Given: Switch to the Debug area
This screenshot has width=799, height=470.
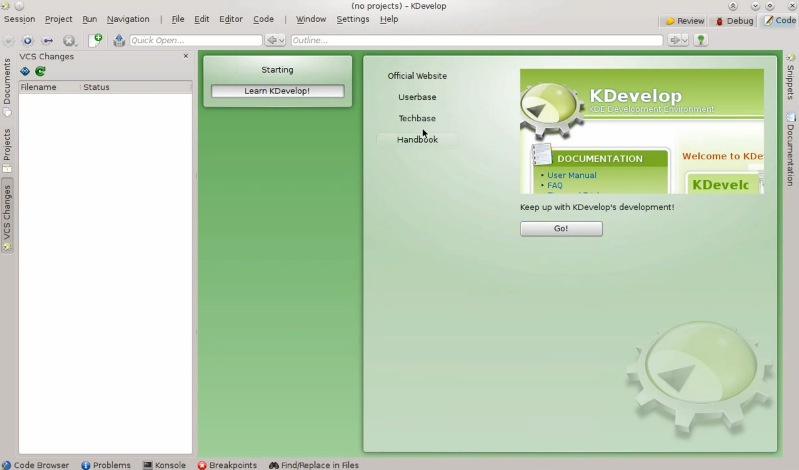Looking at the screenshot, I should tap(734, 20).
